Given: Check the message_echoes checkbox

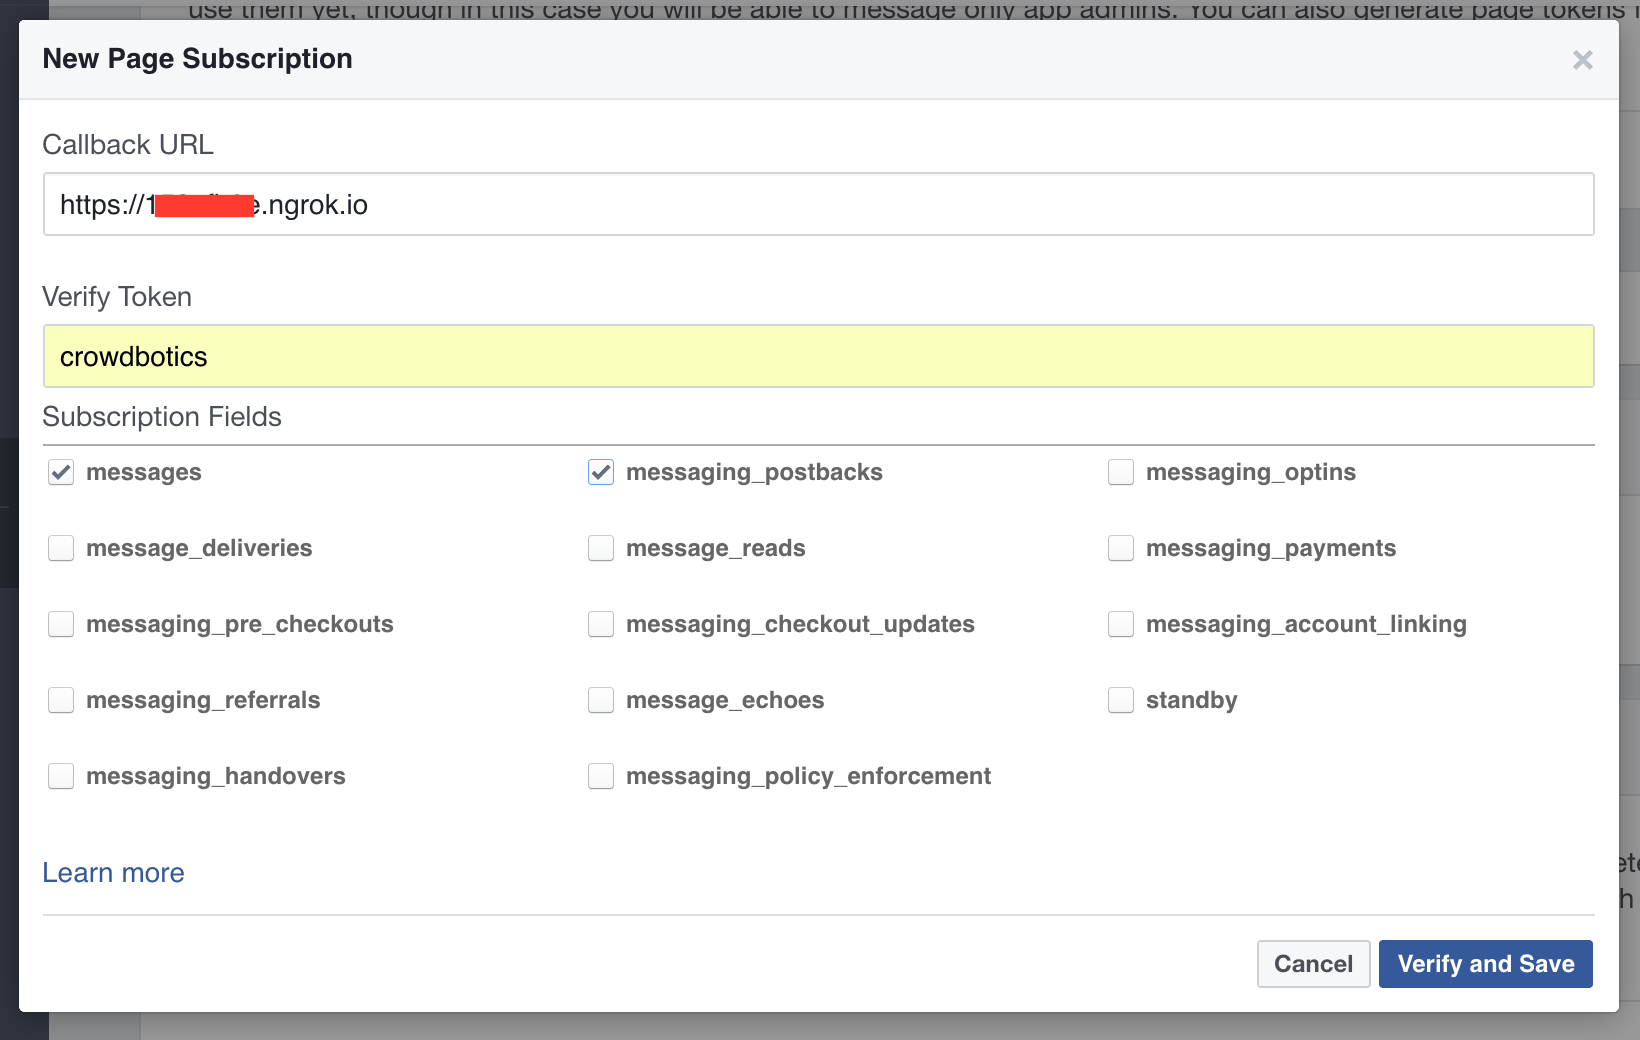Looking at the screenshot, I should (601, 700).
